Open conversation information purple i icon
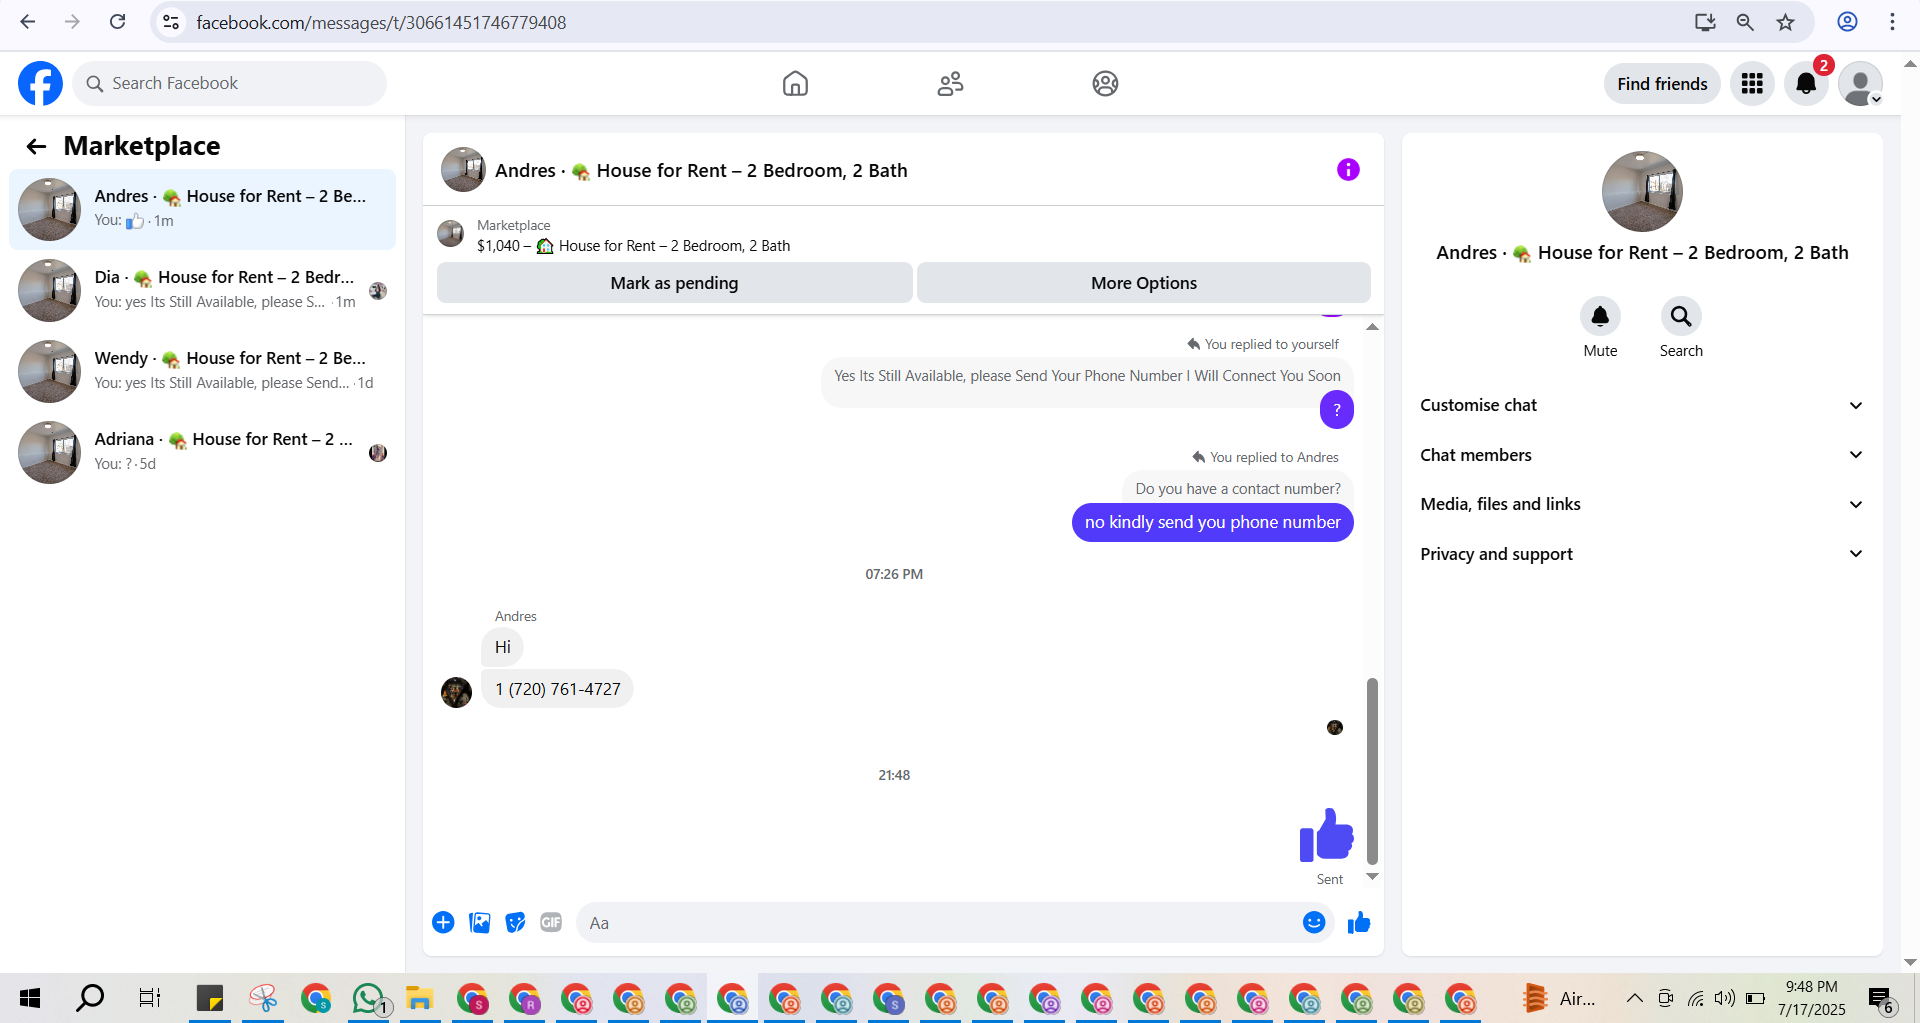The image size is (1920, 1023). 1348,170
